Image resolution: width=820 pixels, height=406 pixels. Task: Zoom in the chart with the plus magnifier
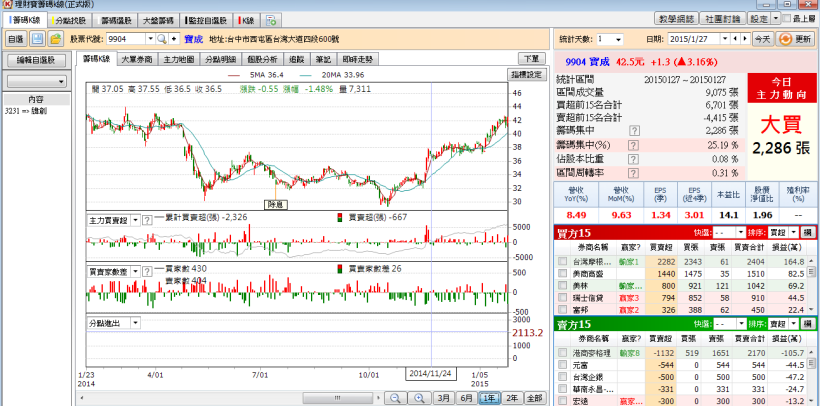(x=419, y=398)
